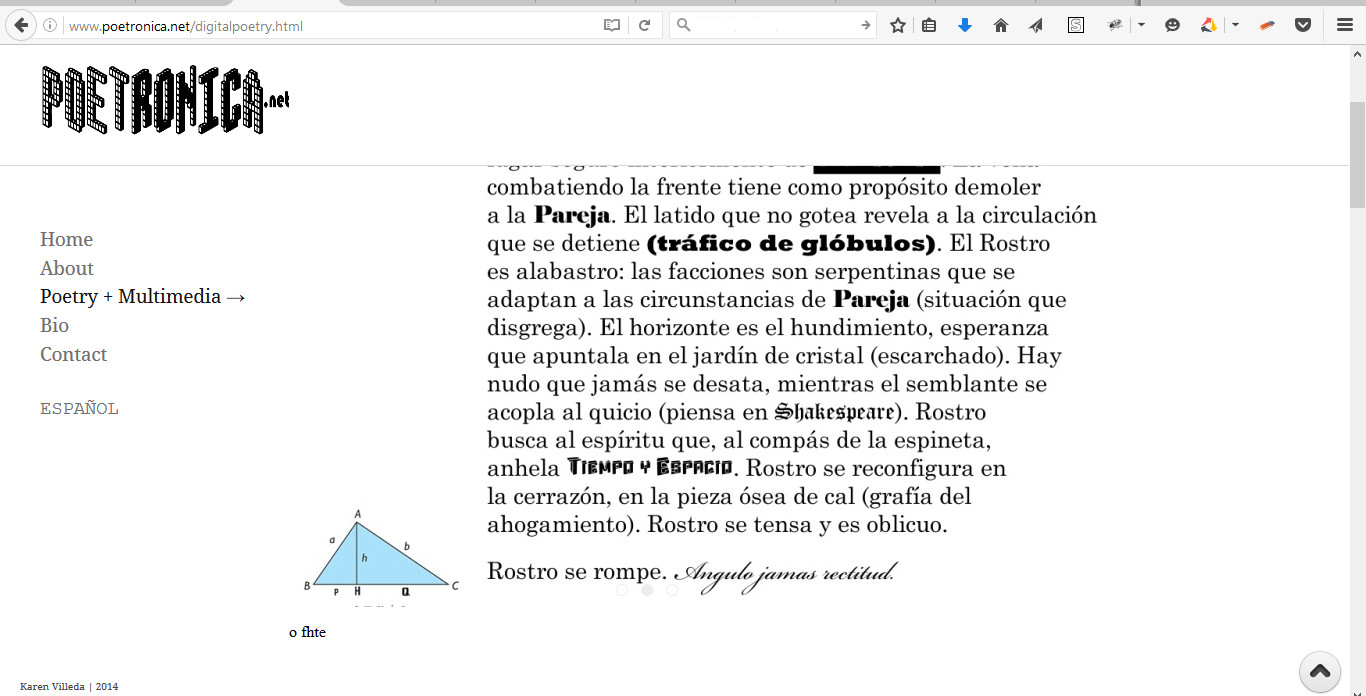
Task: Select the middle slide indicator dot
Action: [647, 590]
